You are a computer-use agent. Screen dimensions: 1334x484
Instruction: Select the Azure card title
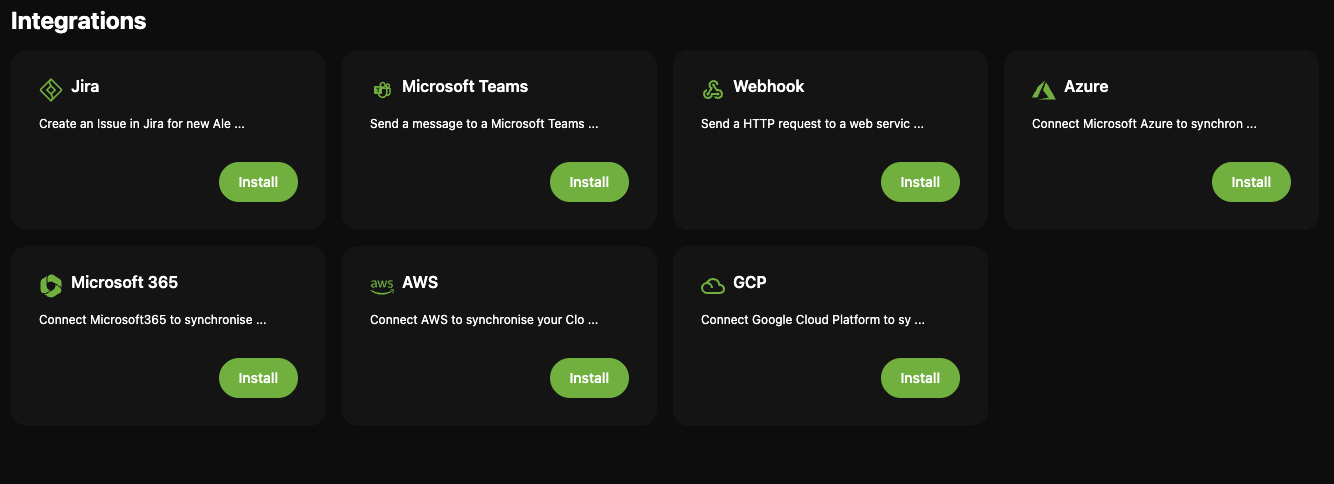click(1086, 87)
